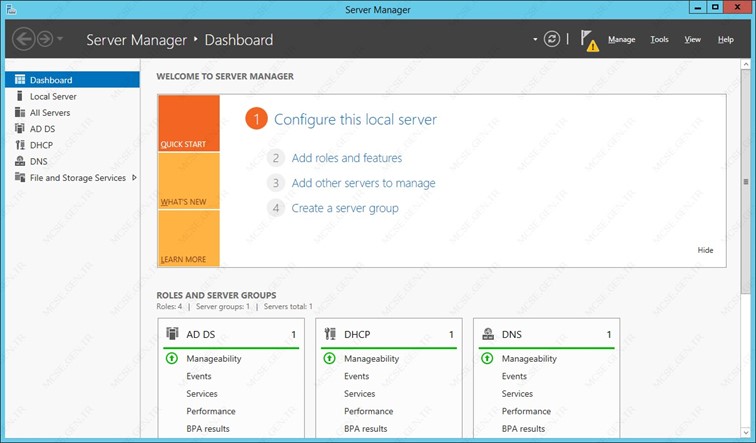
Task: Click step 3 number circle
Action: click(276, 183)
